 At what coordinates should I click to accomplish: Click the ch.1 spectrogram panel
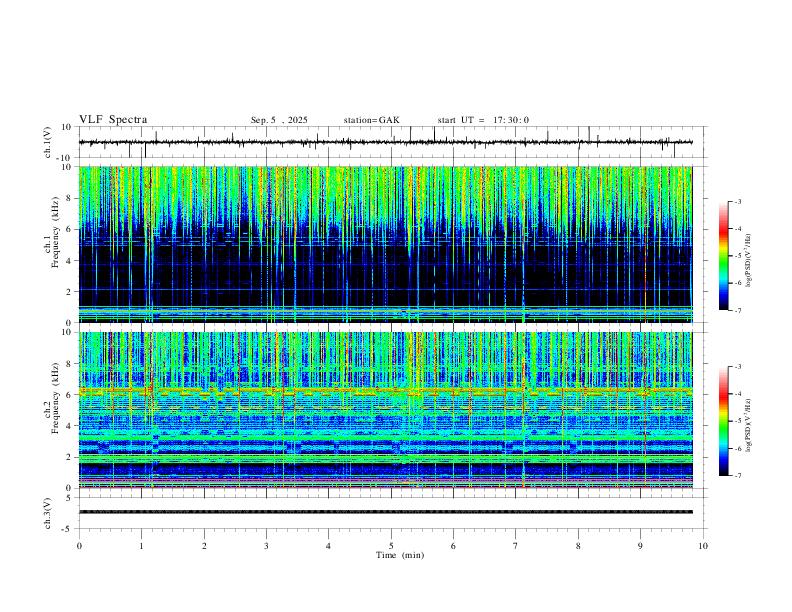[x=385, y=244]
